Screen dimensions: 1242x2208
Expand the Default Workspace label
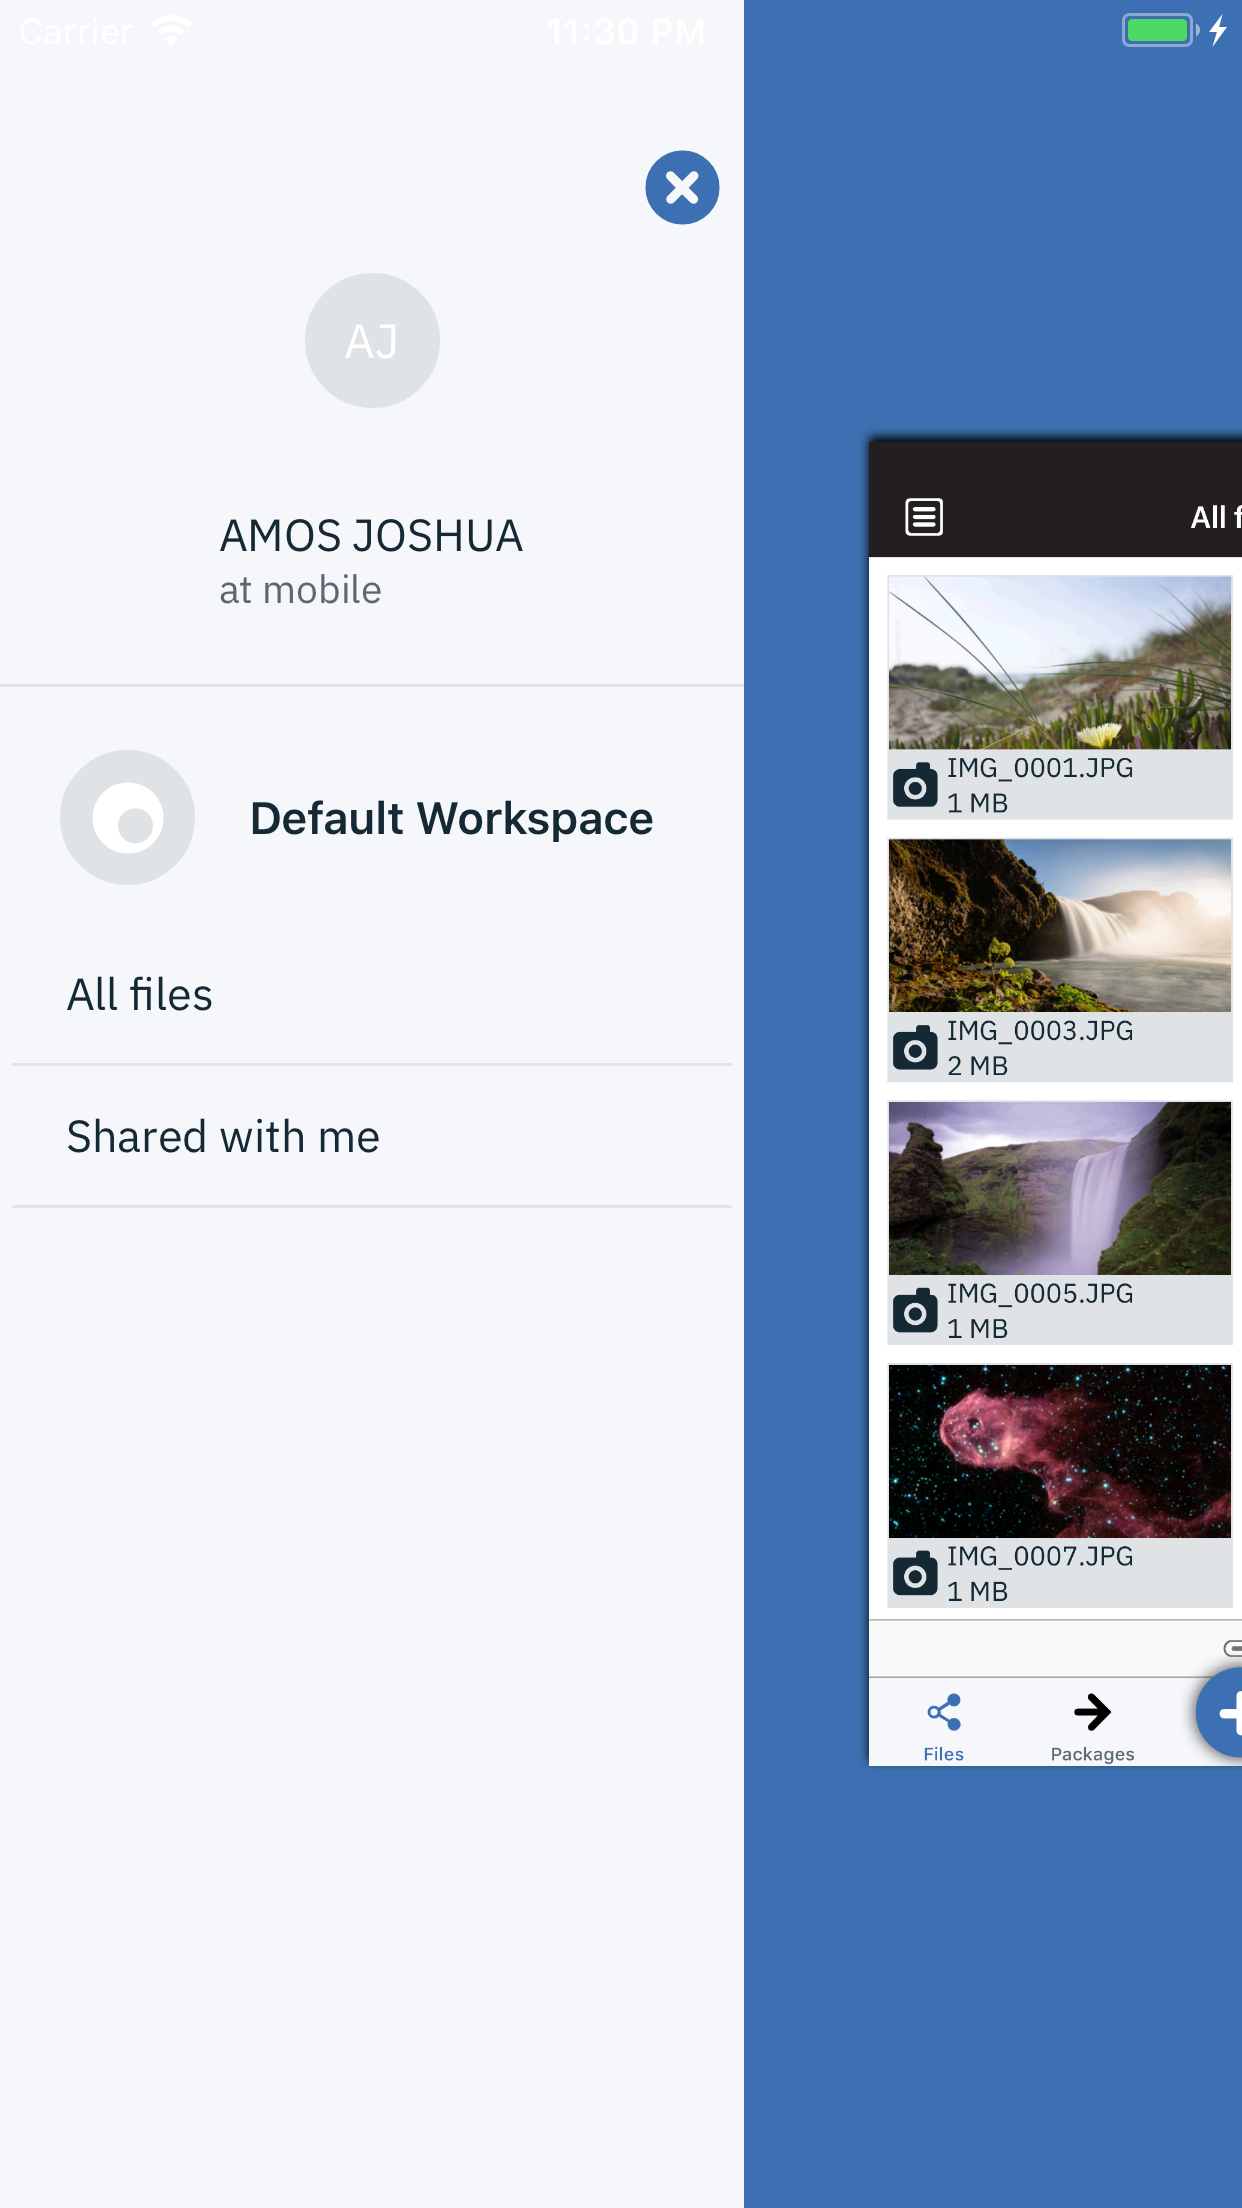[451, 819]
